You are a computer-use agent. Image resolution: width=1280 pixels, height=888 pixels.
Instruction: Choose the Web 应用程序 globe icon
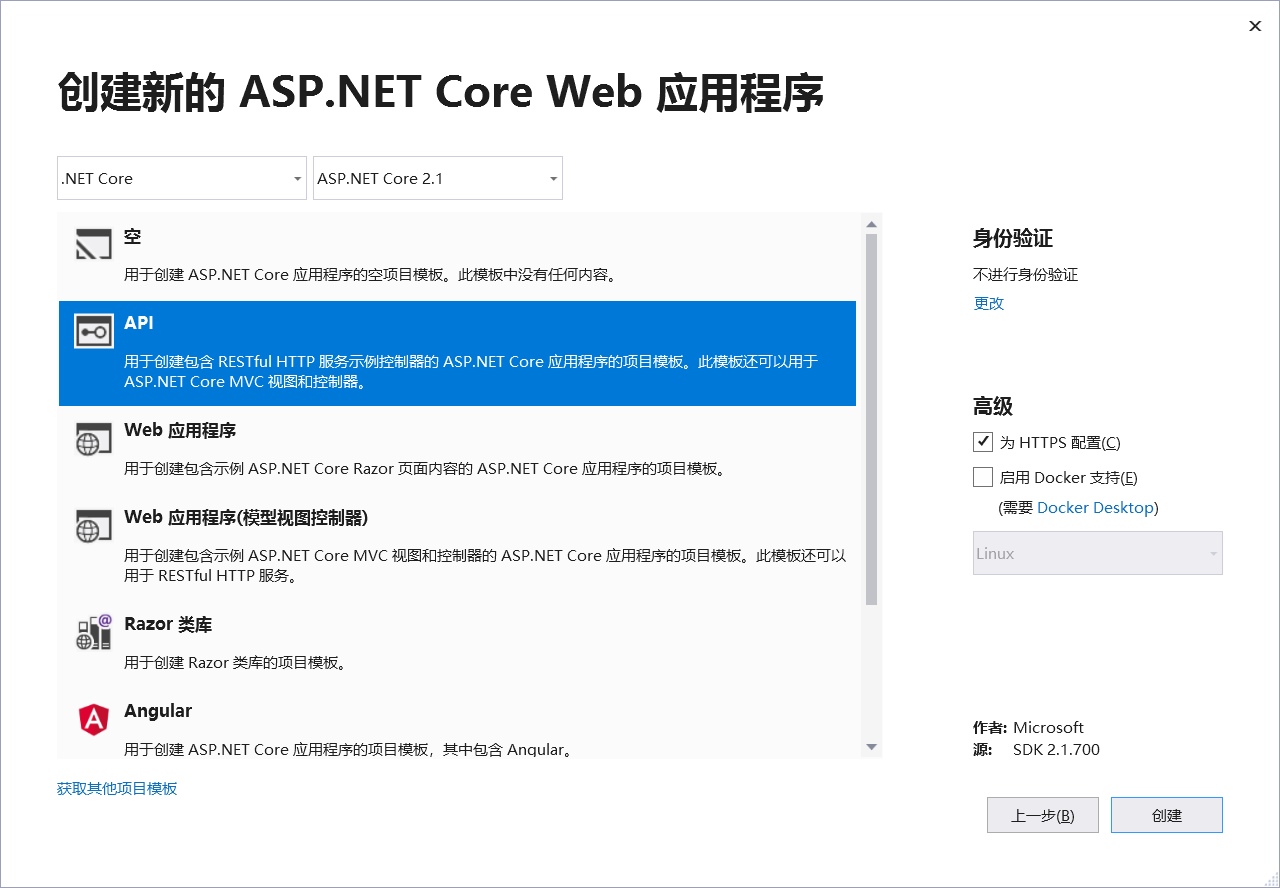pyautogui.click(x=93, y=439)
